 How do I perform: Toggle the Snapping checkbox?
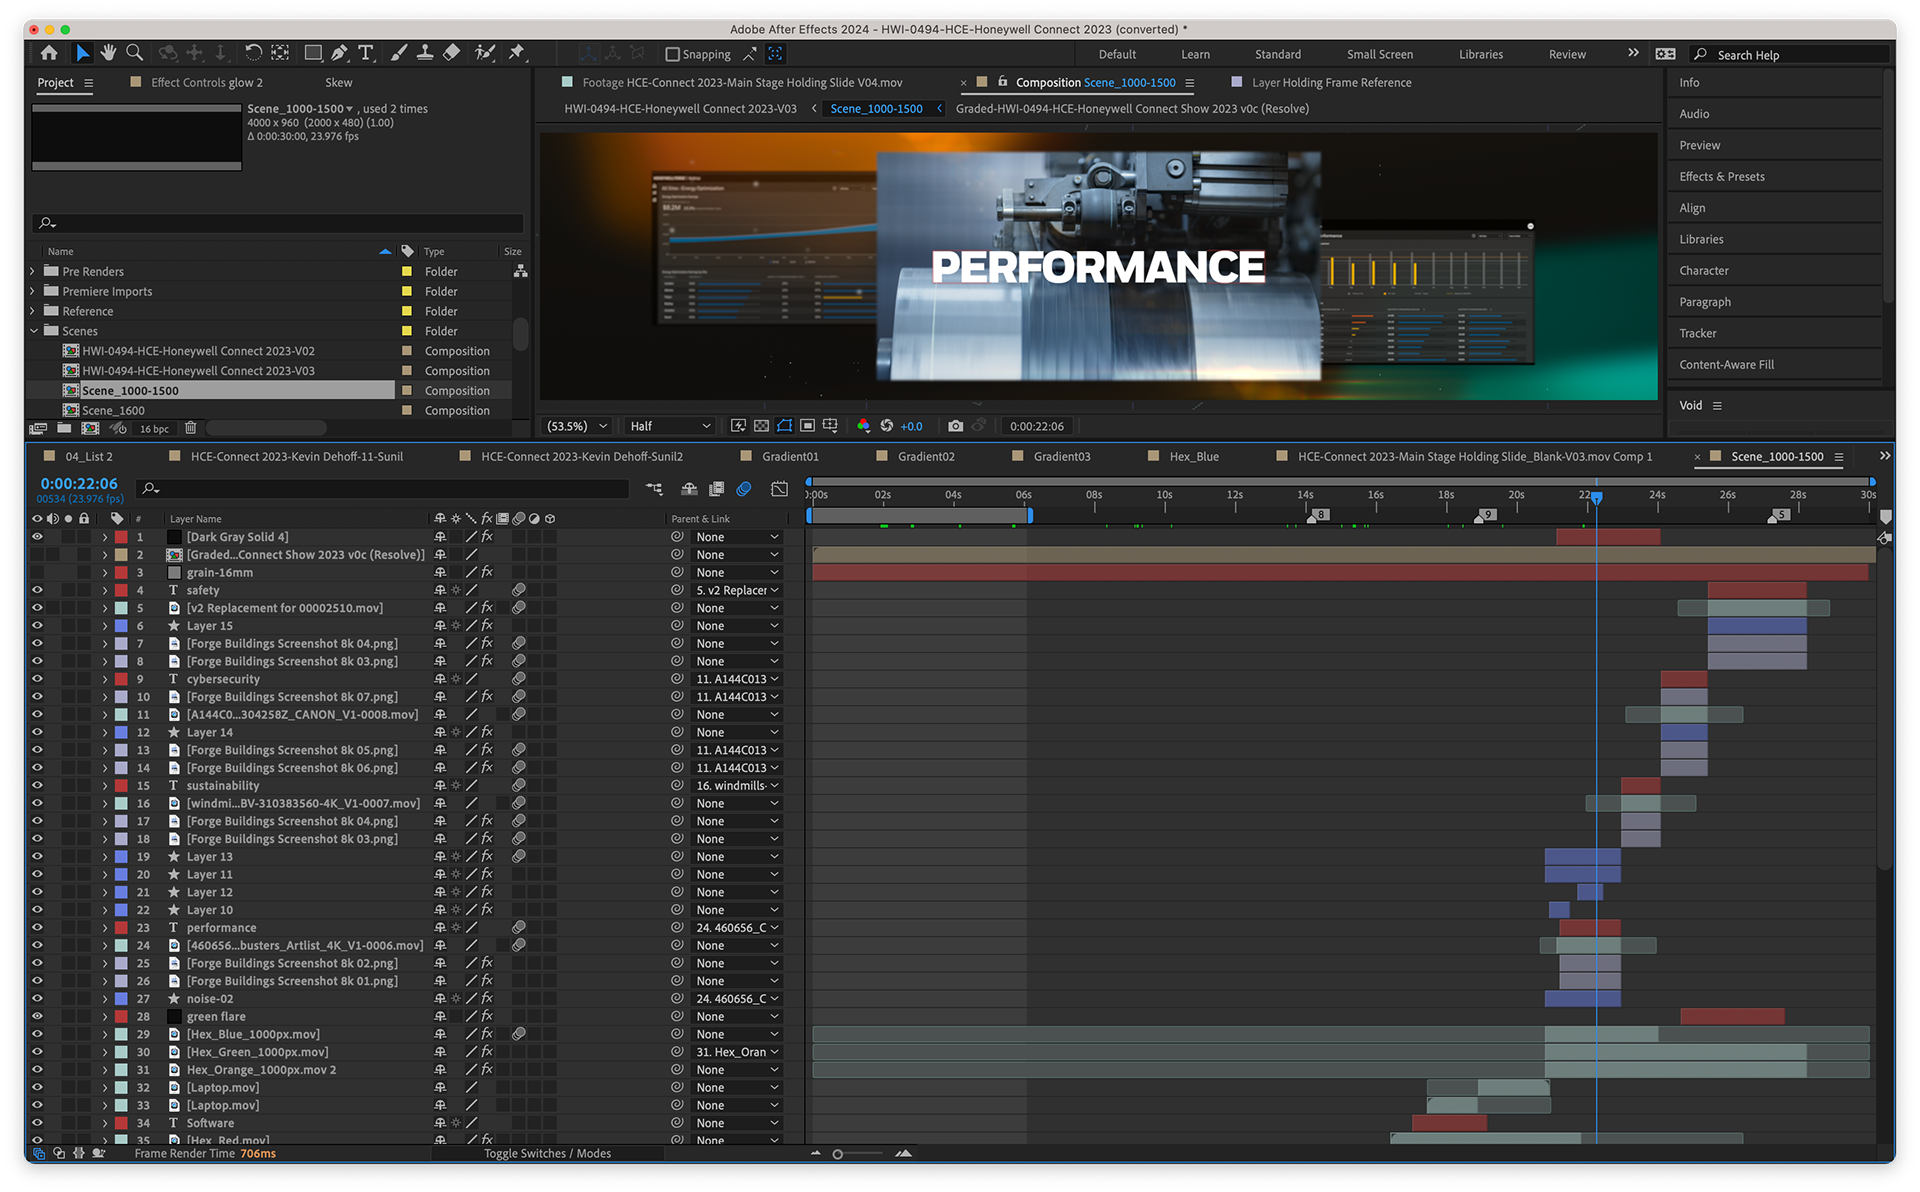672,54
